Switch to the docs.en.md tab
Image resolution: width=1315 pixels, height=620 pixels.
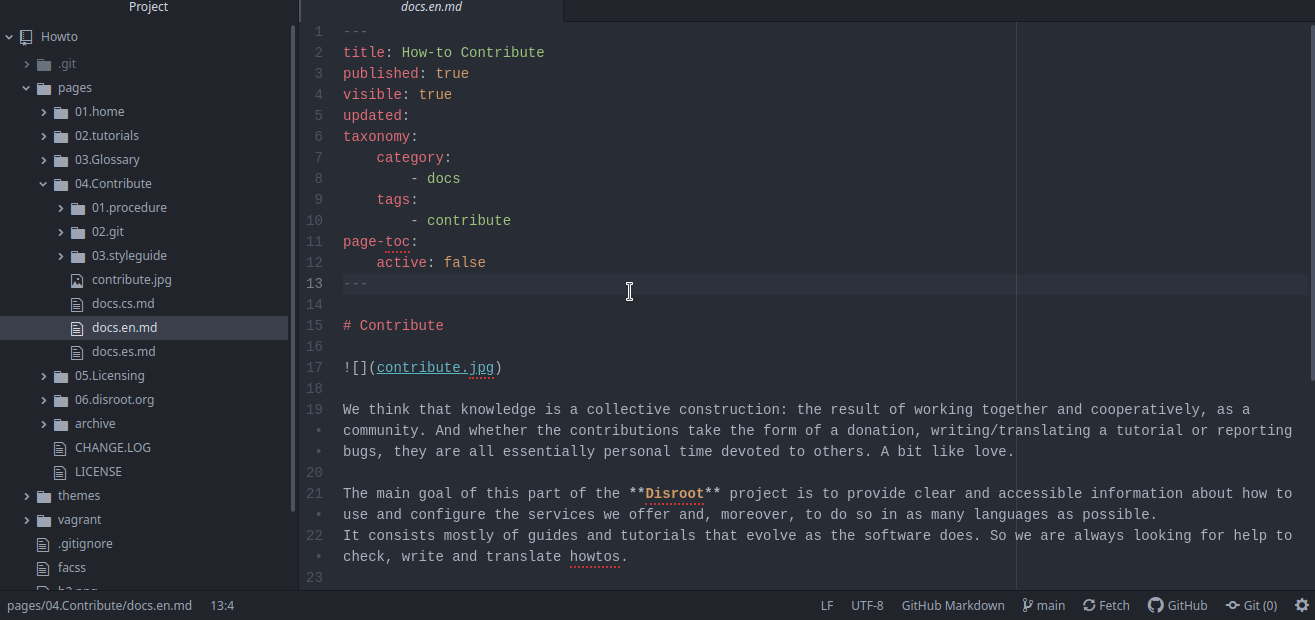point(431,8)
